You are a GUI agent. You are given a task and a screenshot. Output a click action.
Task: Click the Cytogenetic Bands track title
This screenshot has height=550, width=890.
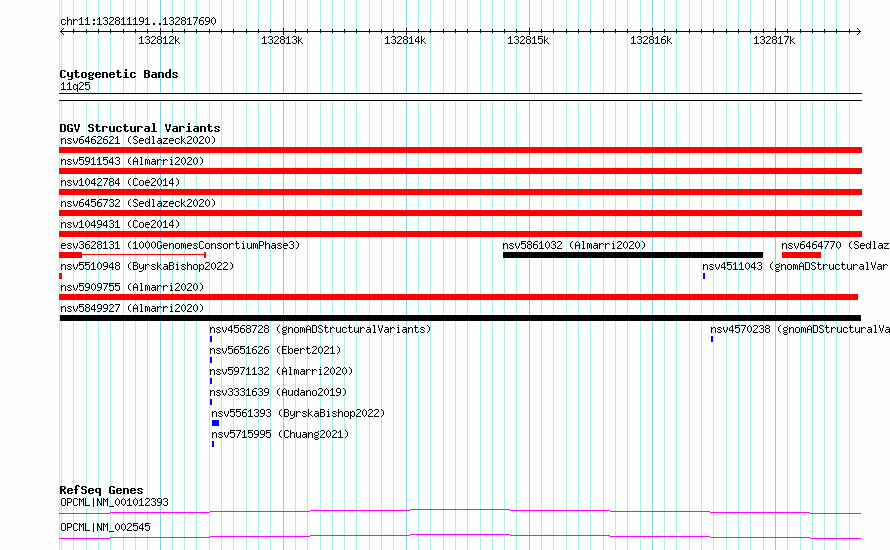tap(119, 74)
